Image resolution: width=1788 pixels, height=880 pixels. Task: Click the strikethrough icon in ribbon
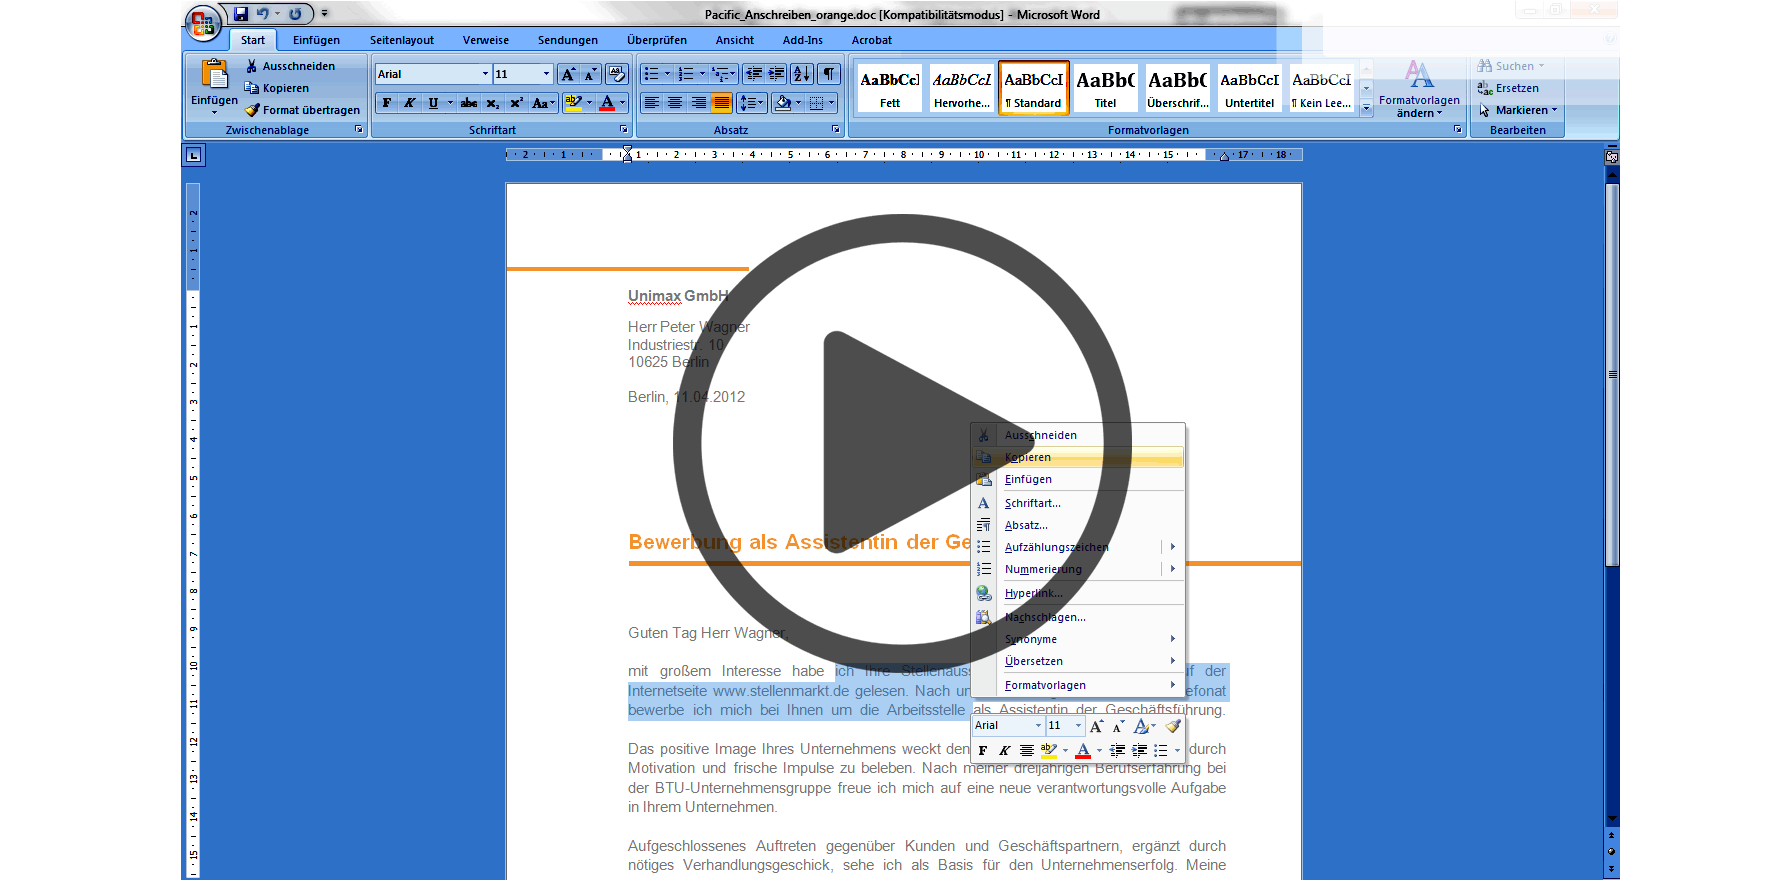469,103
